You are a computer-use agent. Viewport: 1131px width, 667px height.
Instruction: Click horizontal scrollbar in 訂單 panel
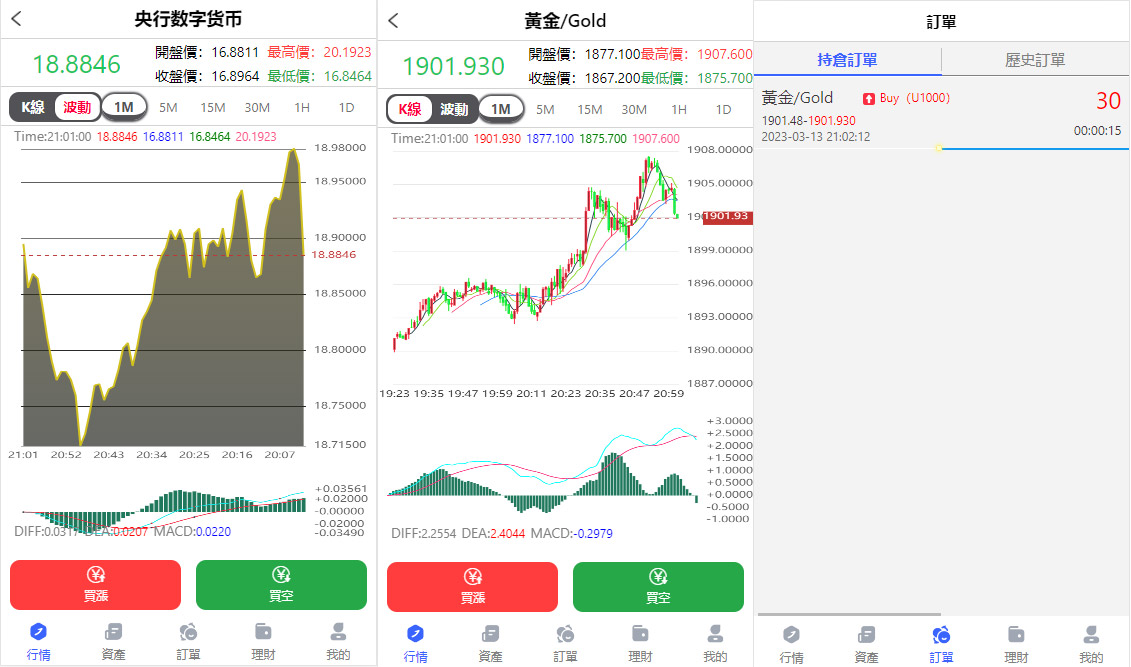849,614
